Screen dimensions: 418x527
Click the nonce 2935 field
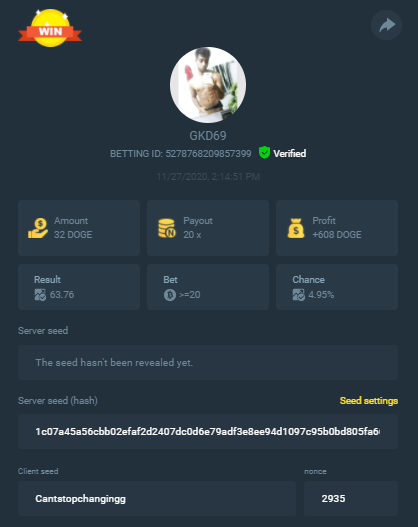351,498
